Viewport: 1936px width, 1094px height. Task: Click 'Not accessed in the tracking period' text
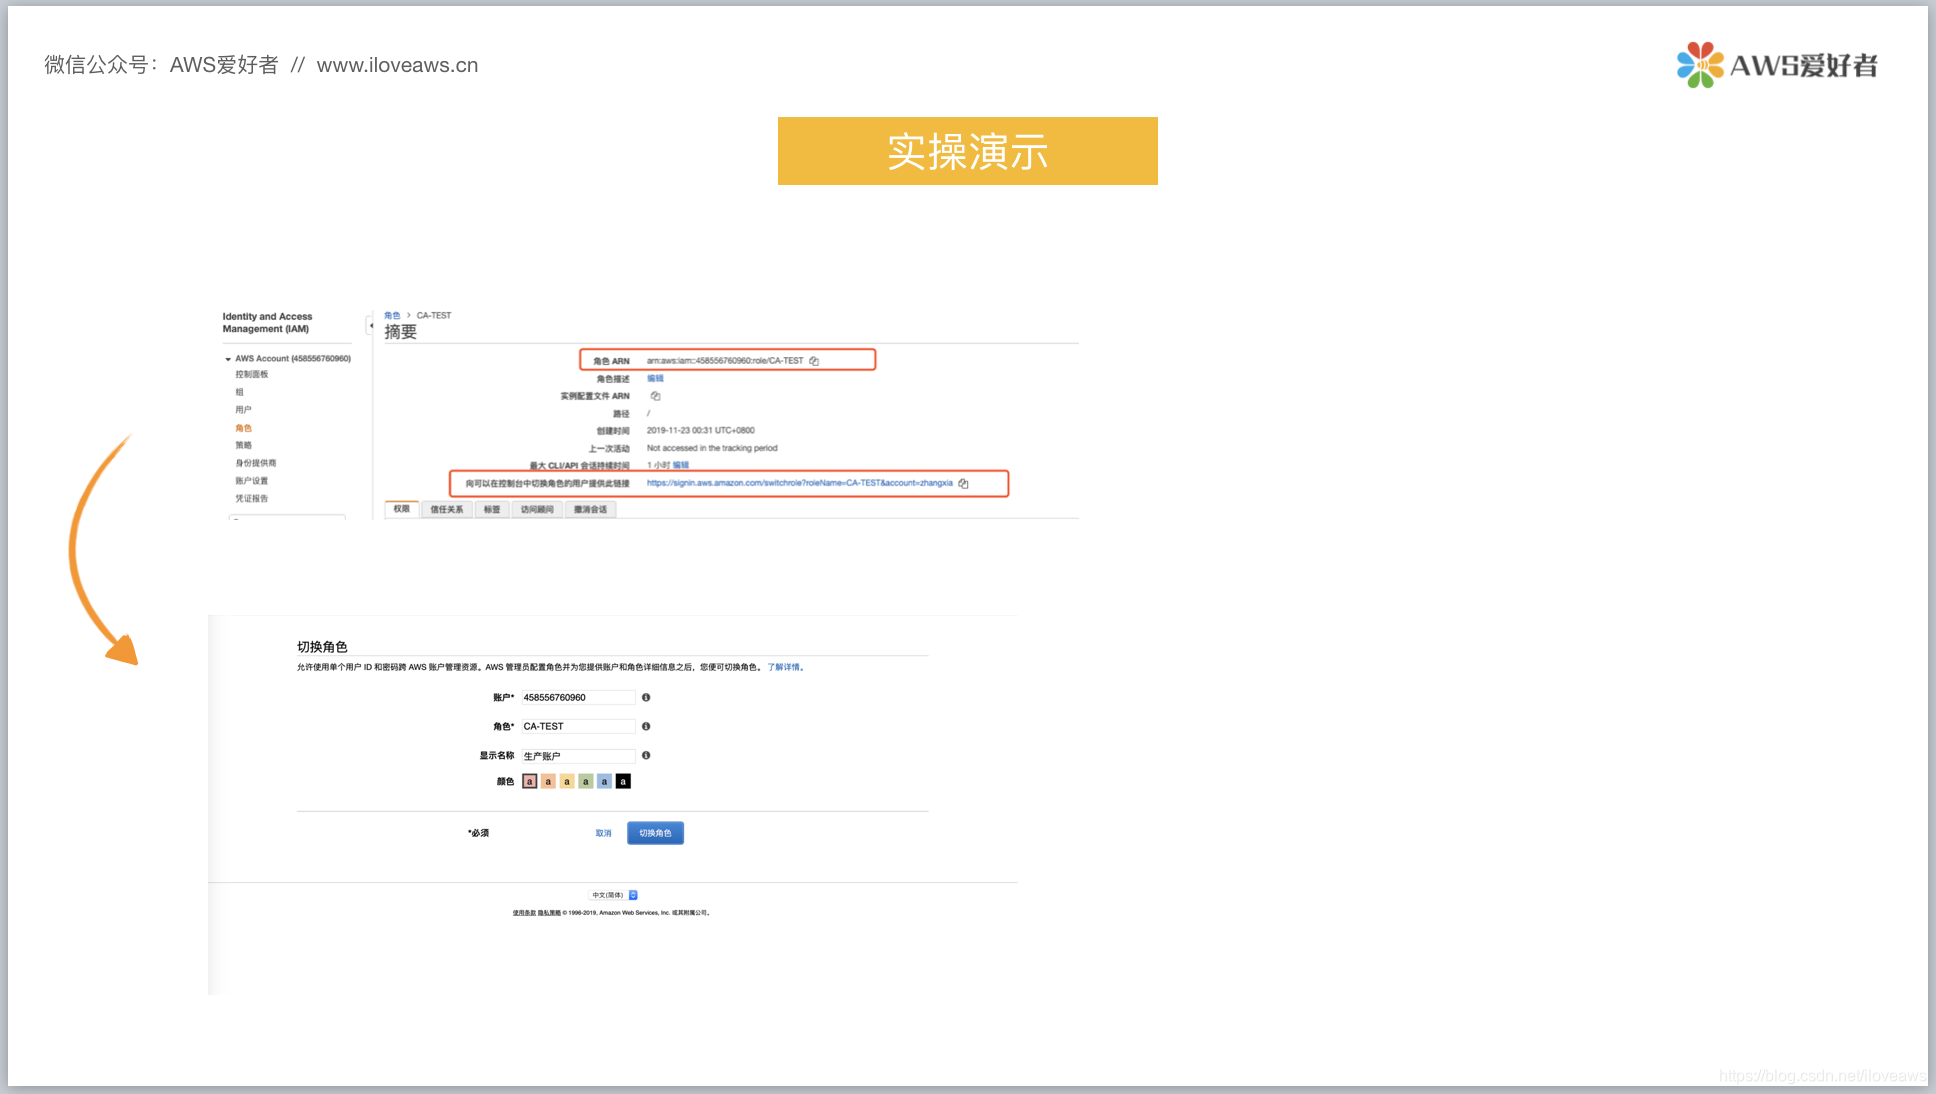pos(712,448)
